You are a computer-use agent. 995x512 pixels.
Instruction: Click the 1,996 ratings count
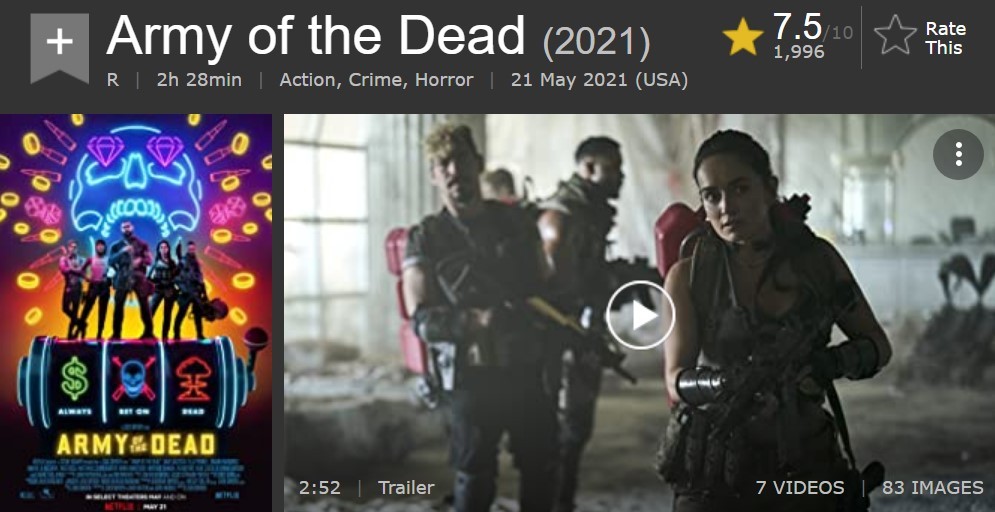799,52
